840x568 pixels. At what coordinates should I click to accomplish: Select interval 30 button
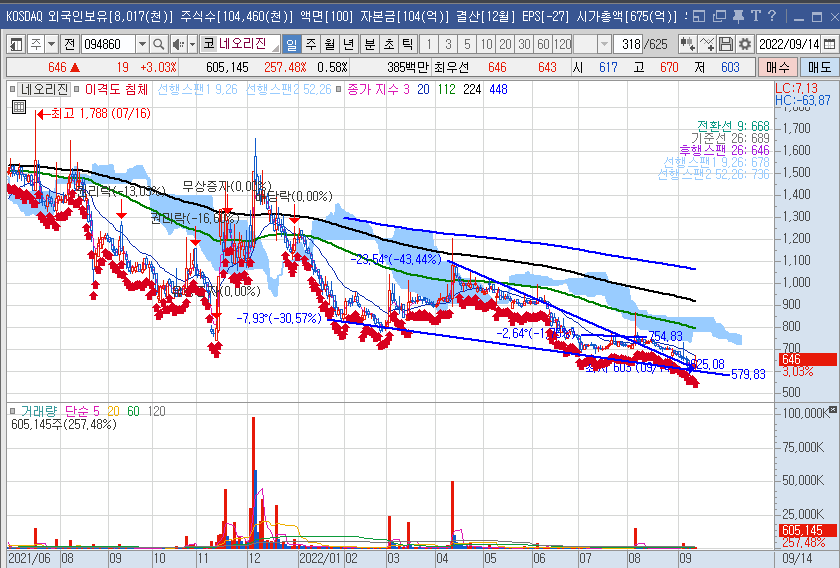(x=524, y=44)
